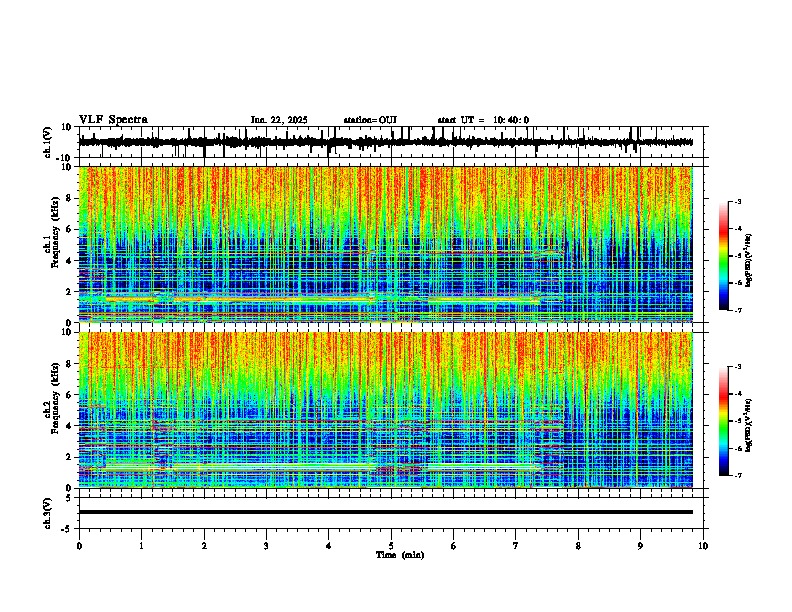The width and height of the screenshot is (792, 612).
Task: Click the ch.1 spectrogram plot
Action: tap(386, 244)
